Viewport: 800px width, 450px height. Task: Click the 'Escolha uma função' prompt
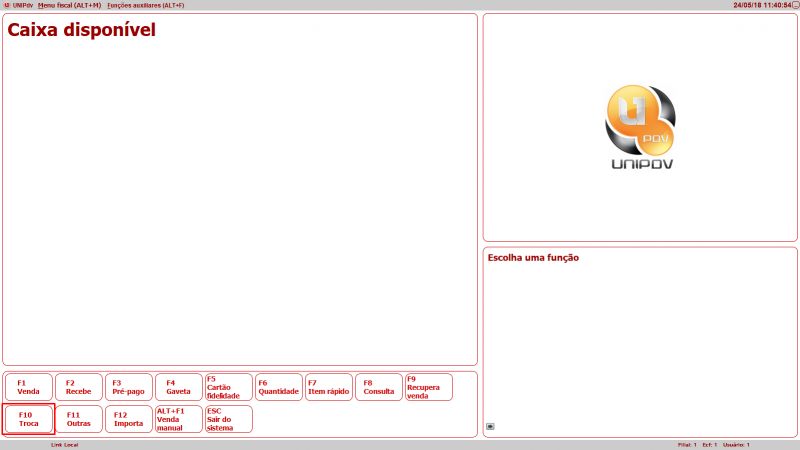(x=533, y=258)
